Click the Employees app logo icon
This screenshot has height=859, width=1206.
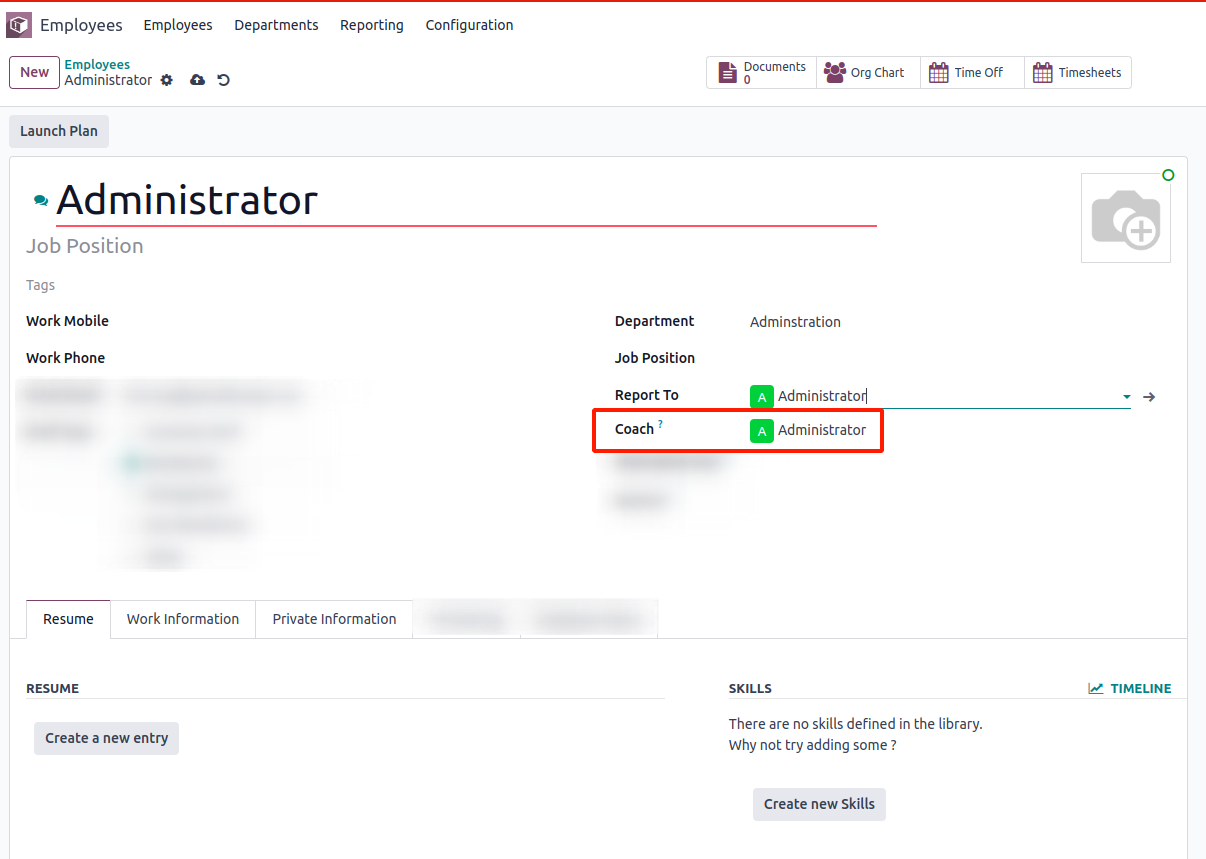point(19,25)
